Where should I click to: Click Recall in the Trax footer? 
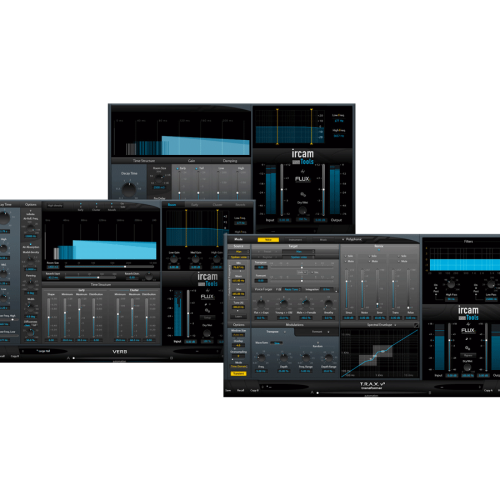click(240, 390)
